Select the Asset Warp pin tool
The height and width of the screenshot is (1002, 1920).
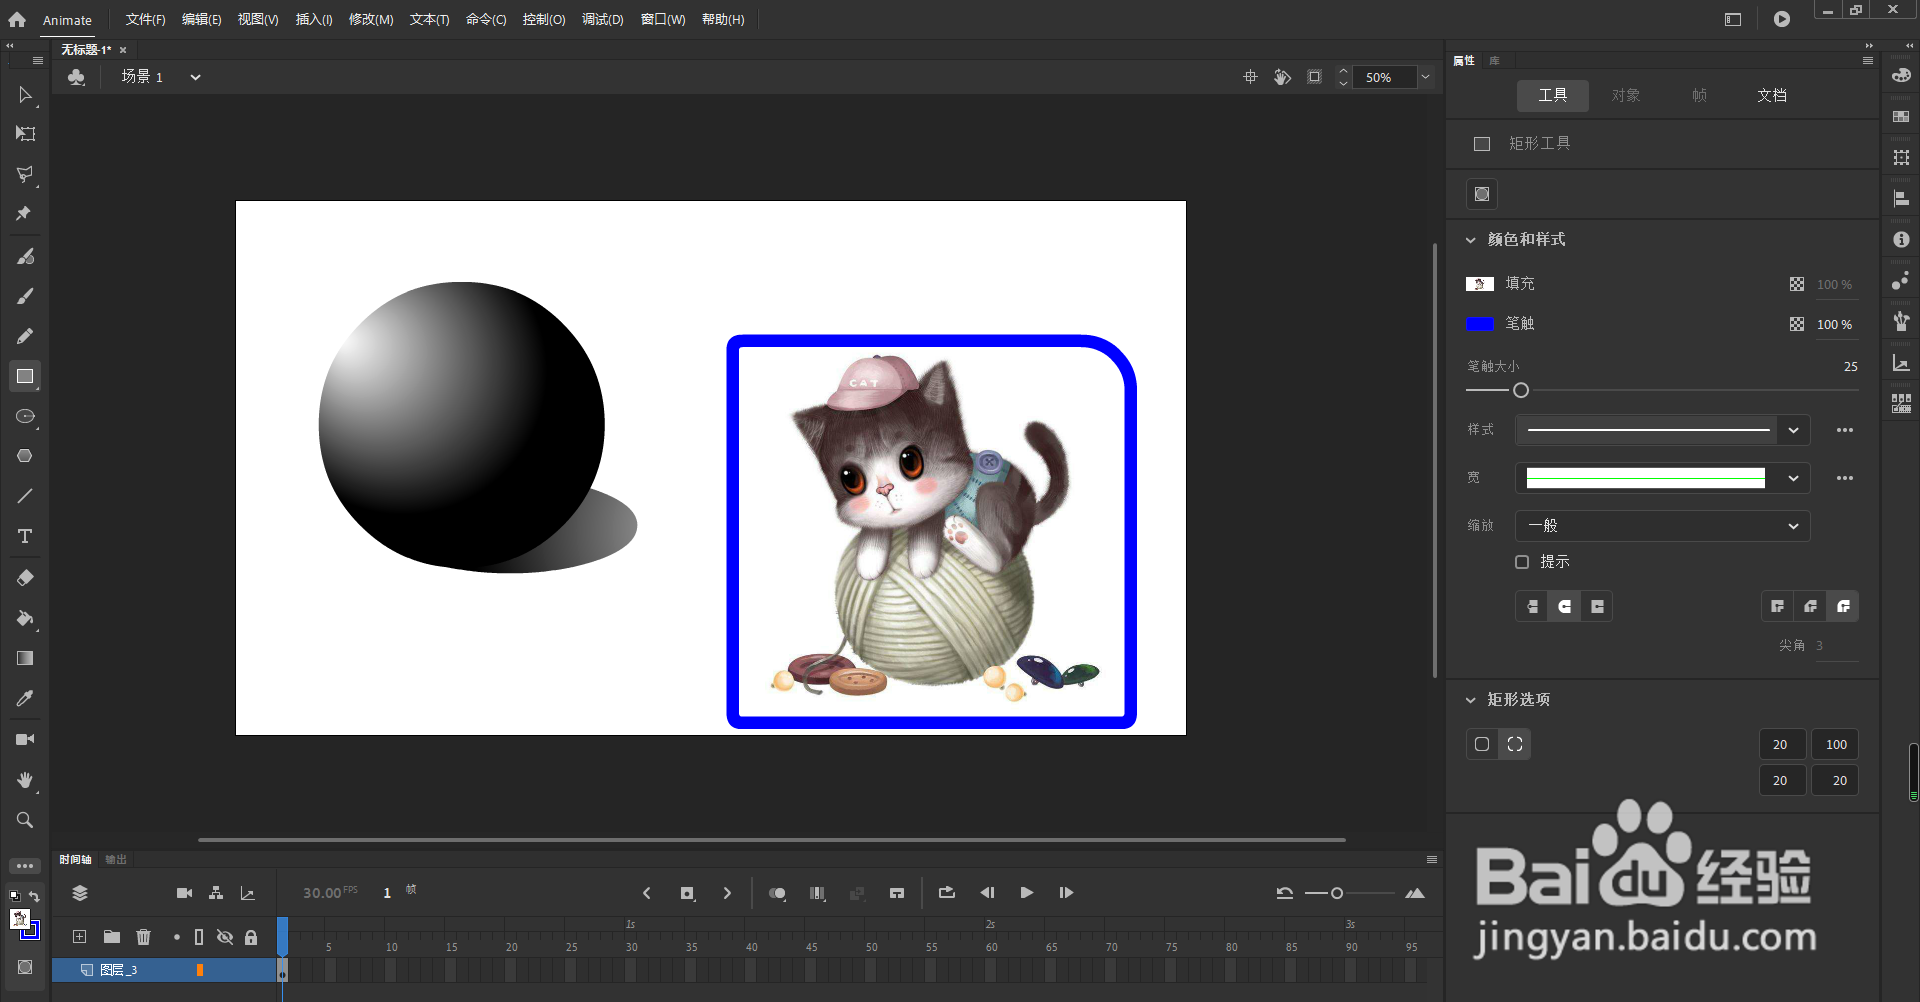pos(25,213)
